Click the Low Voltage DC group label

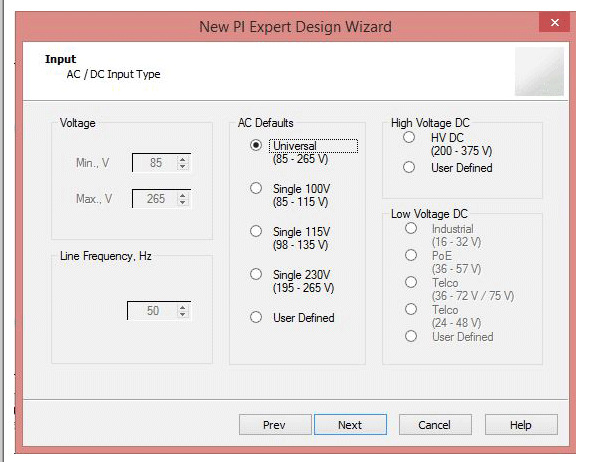click(430, 214)
